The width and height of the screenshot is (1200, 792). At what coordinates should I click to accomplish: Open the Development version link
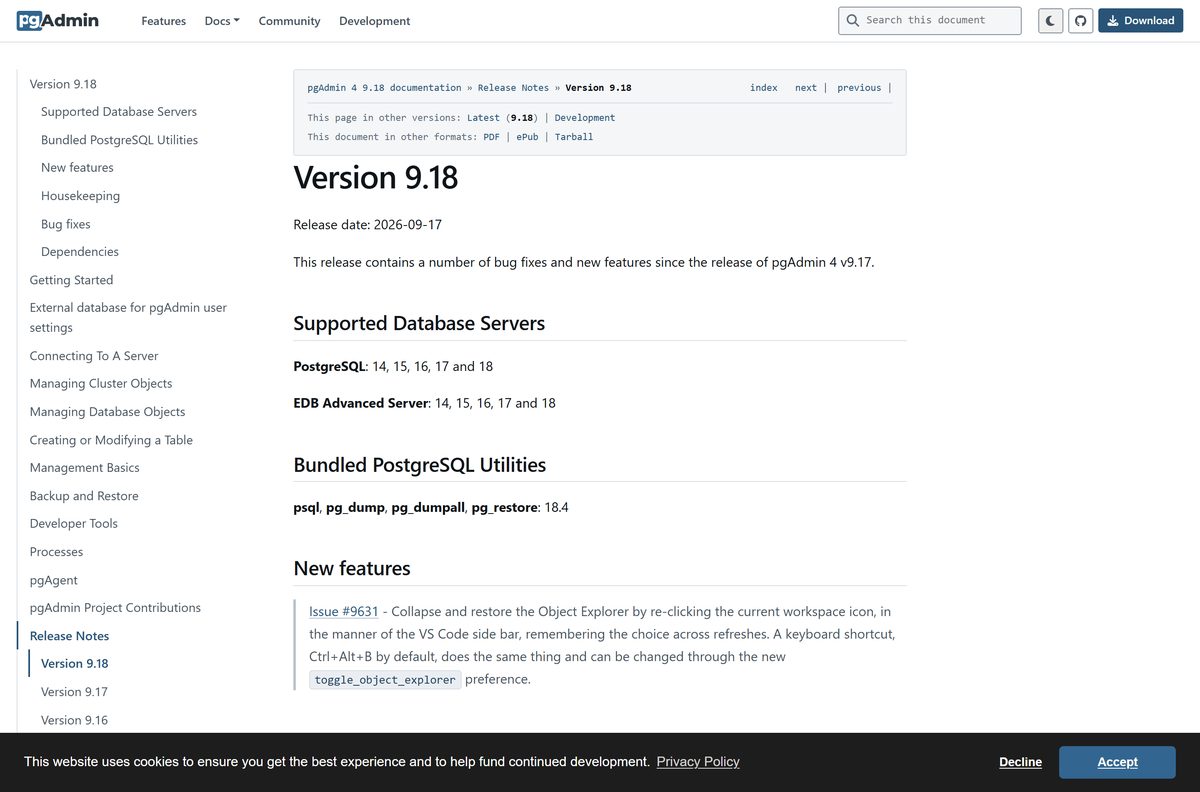pyautogui.click(x=585, y=118)
